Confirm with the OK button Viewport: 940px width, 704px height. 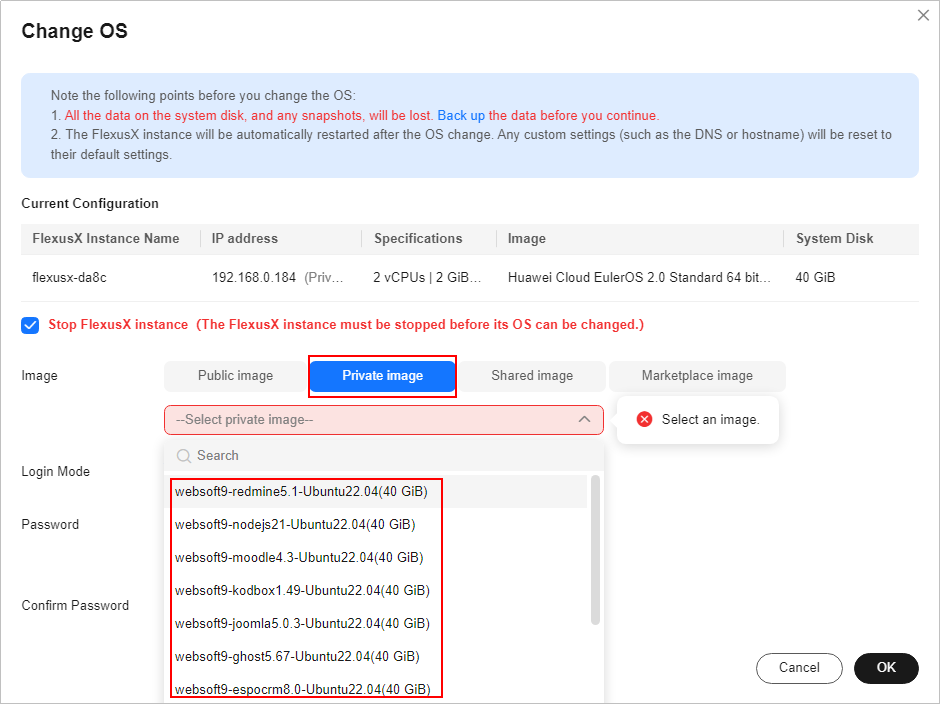pyautogui.click(x=886, y=668)
